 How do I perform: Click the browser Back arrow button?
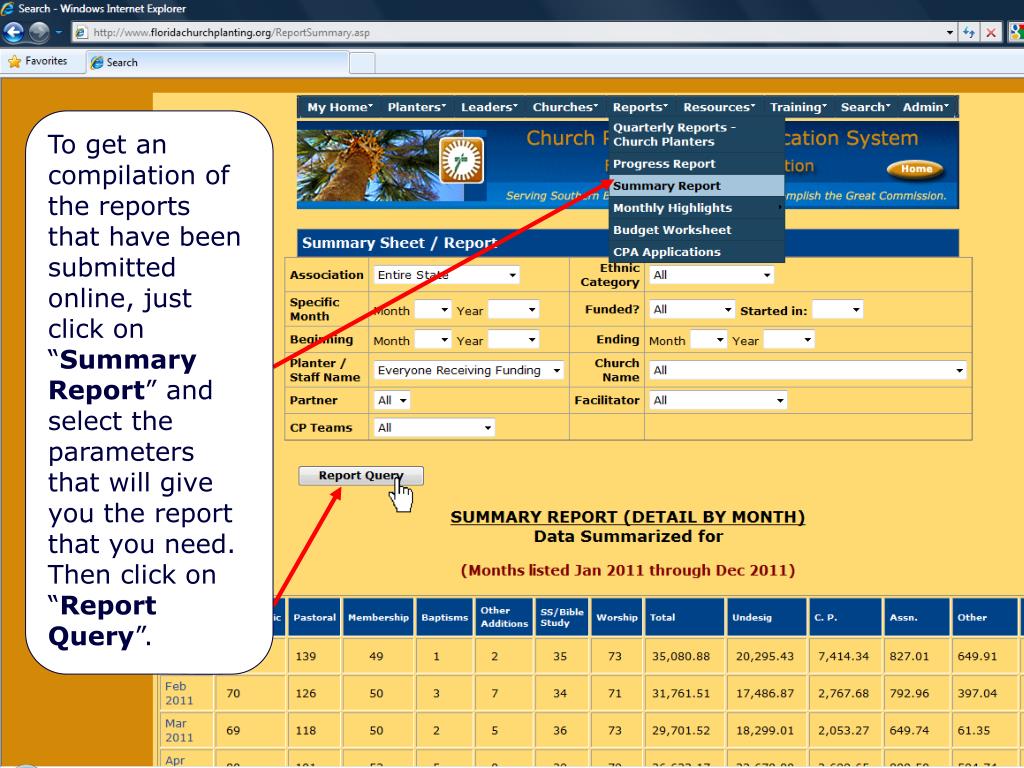(x=13, y=32)
